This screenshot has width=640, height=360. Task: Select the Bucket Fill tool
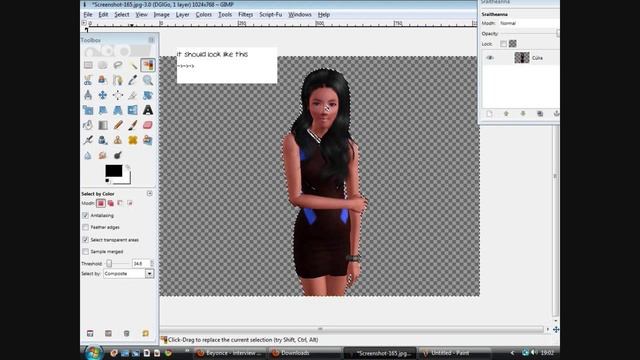[88, 125]
